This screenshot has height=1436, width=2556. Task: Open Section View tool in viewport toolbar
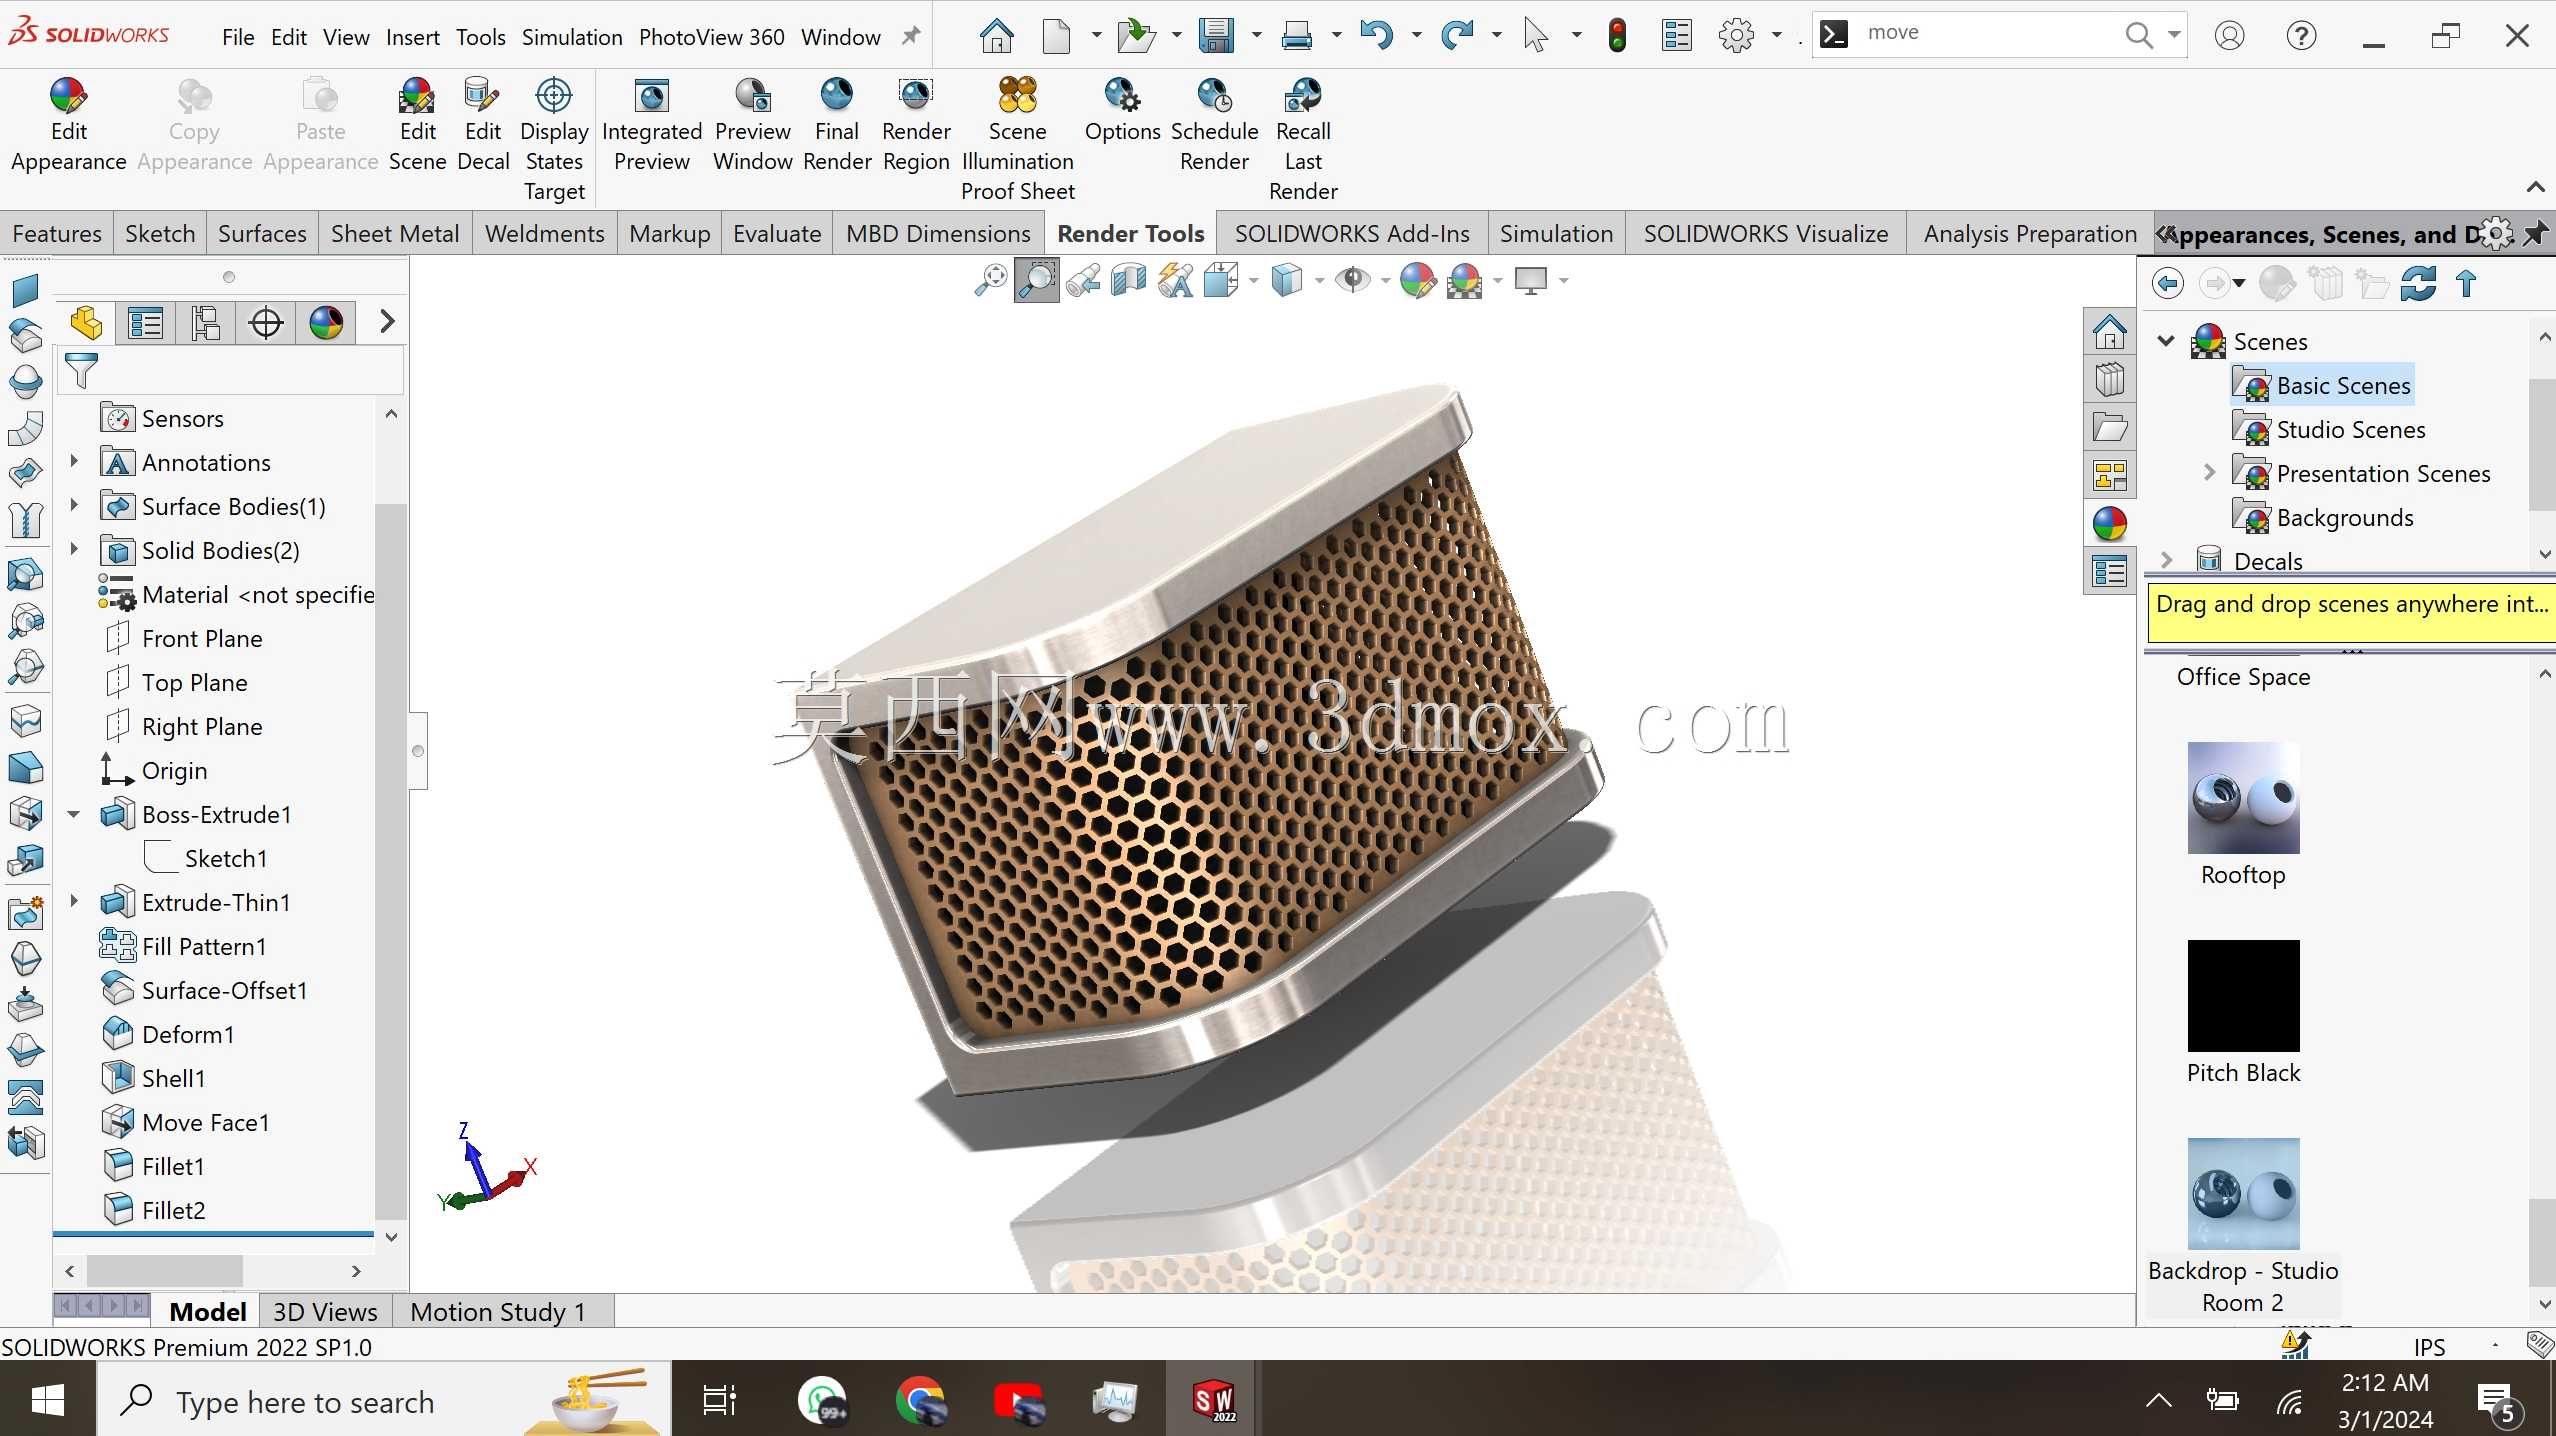(x=1129, y=281)
